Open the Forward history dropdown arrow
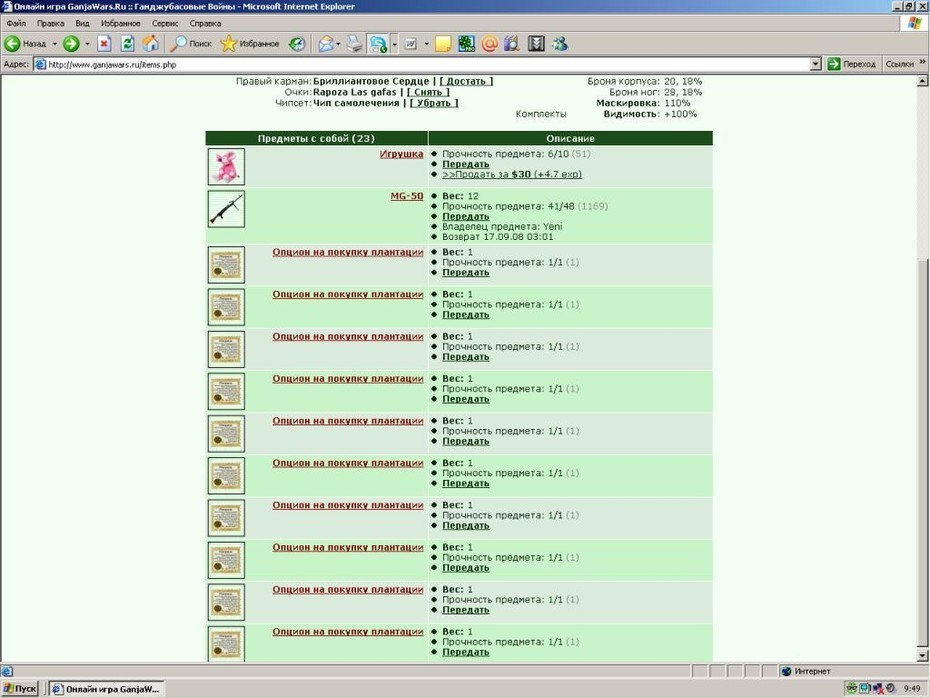The image size is (930, 698). tap(87, 44)
